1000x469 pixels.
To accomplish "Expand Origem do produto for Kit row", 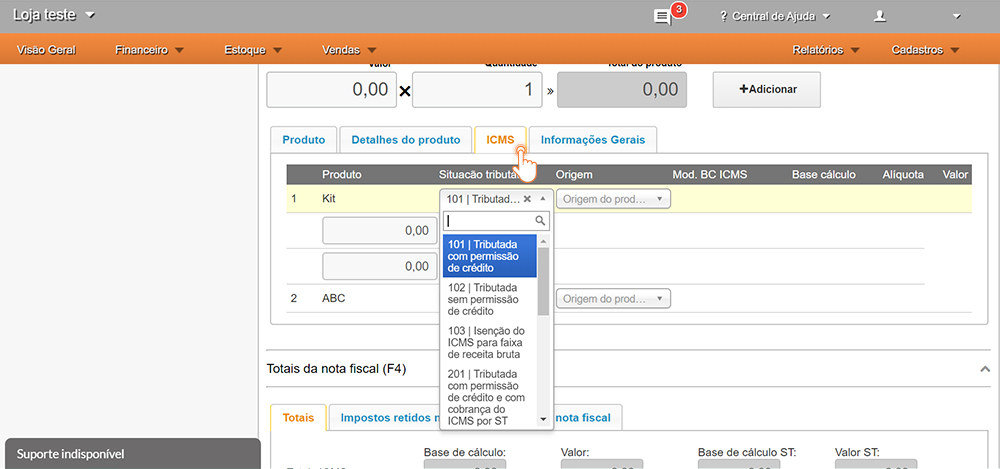I will pos(613,199).
